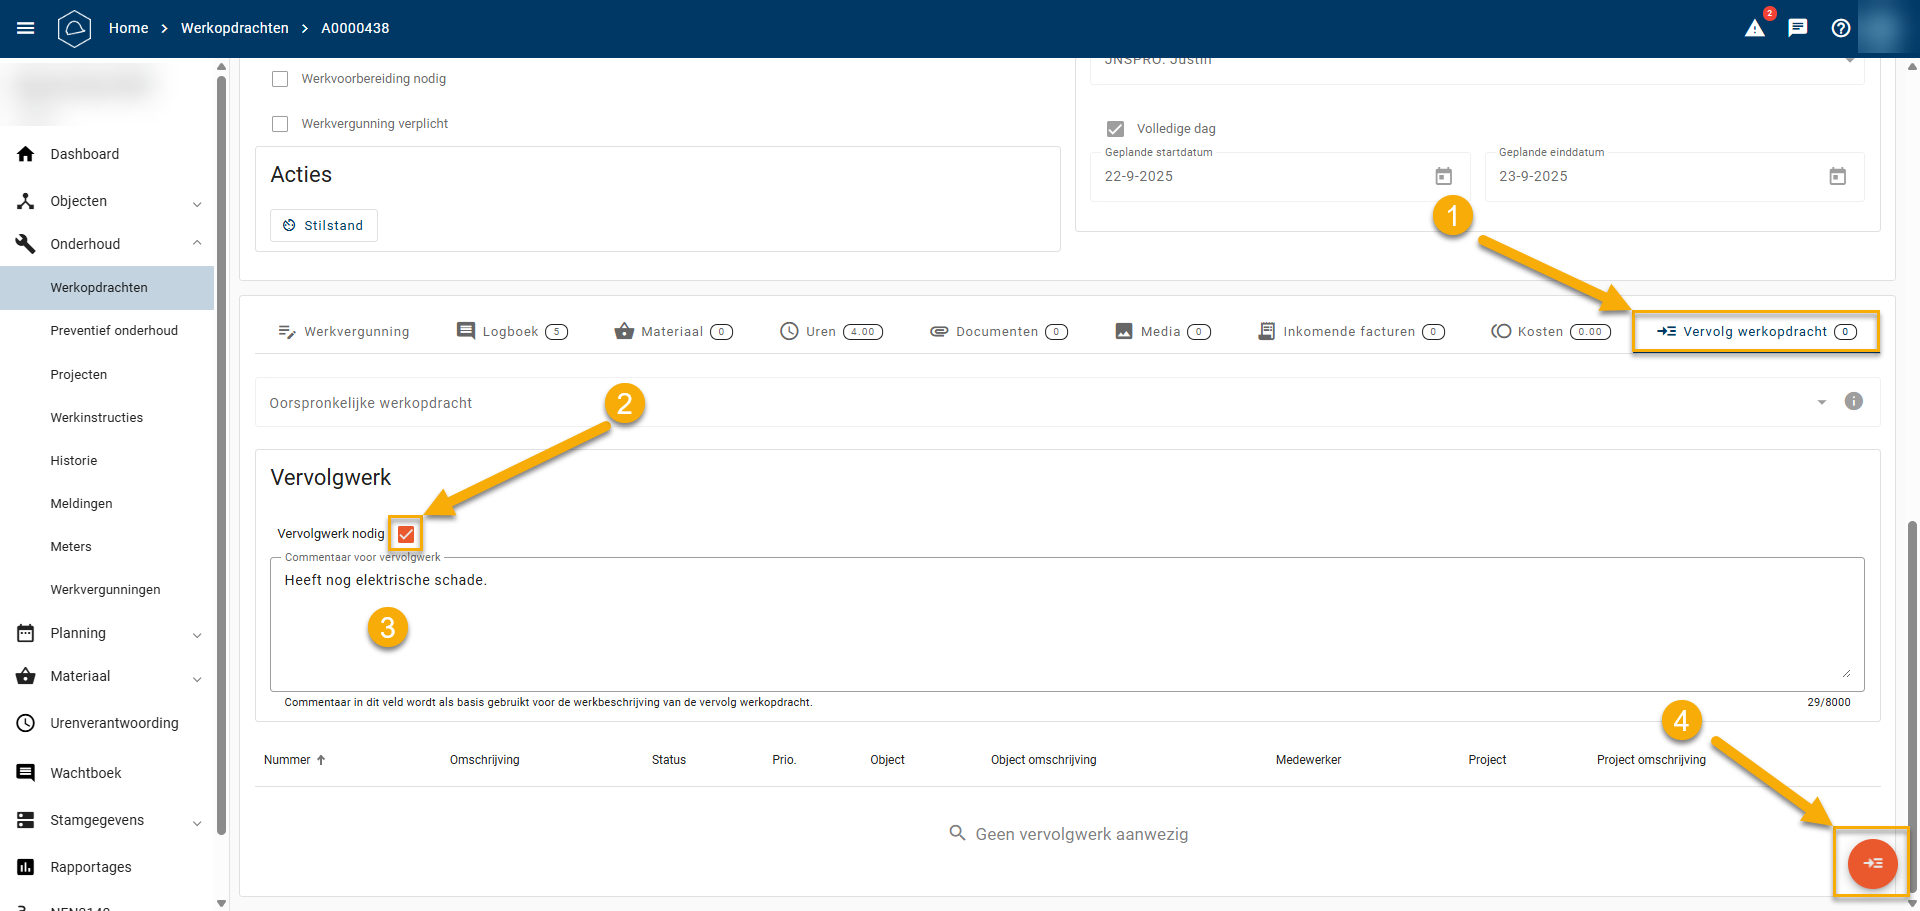
Task: Tick the Werkvergunning verplicht checkbox
Action: pos(280,124)
